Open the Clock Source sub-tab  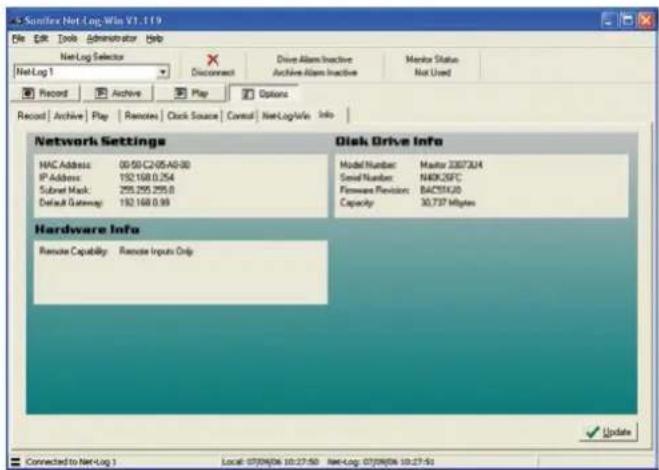coord(192,116)
